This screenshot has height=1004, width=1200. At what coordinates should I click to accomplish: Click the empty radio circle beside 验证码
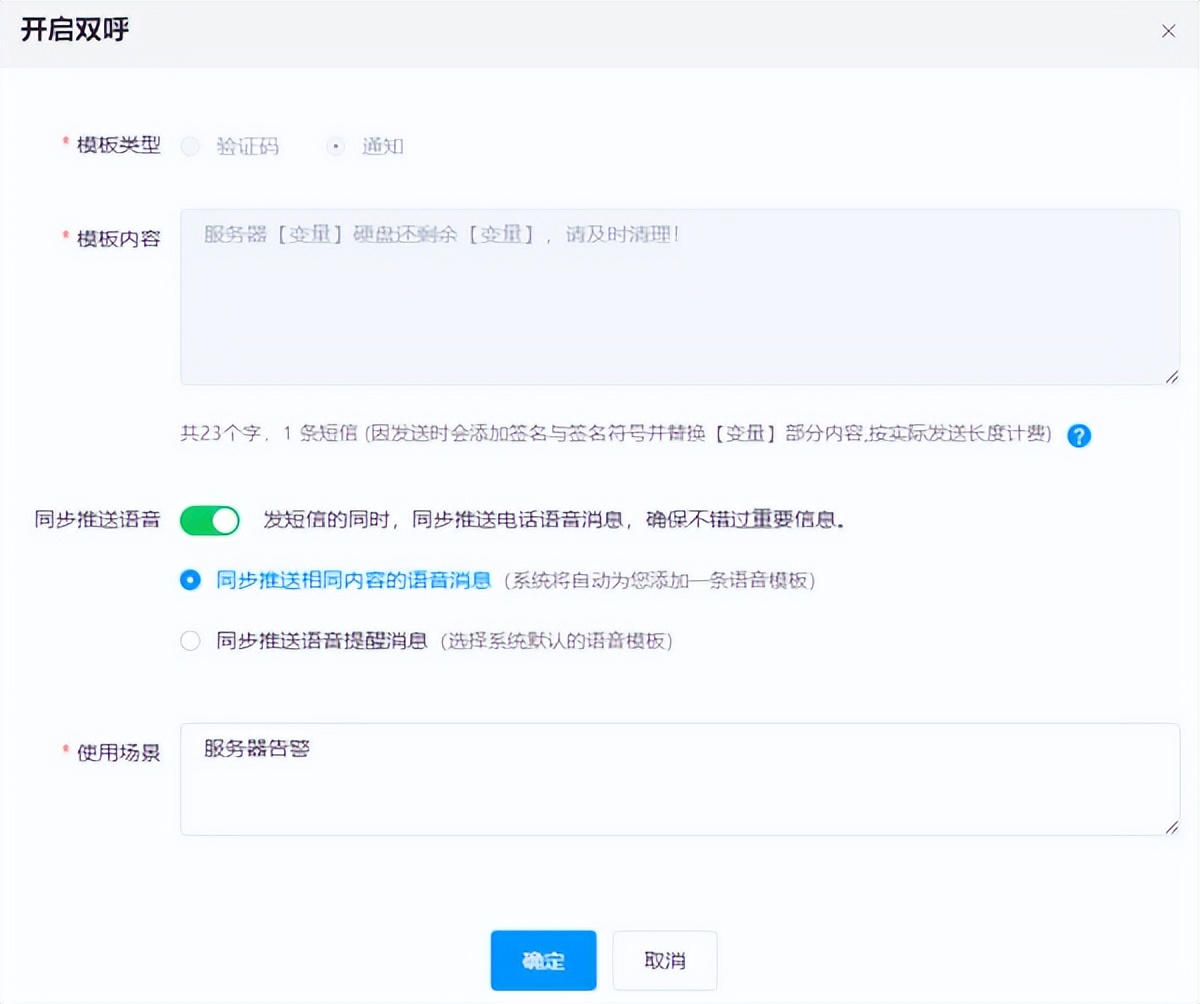pos(190,146)
